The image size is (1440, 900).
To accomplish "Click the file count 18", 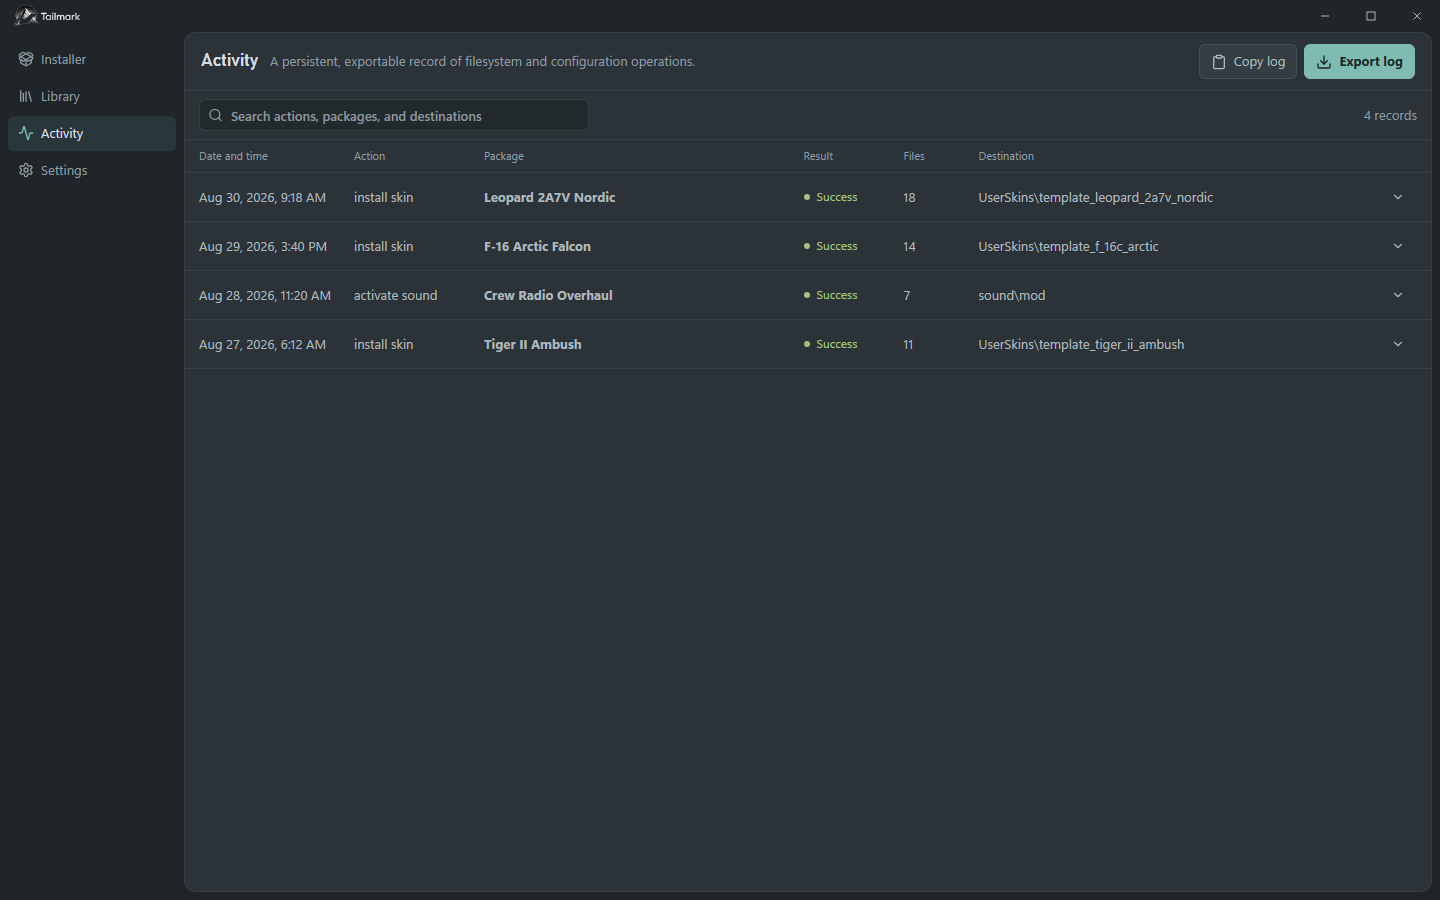I will (909, 197).
